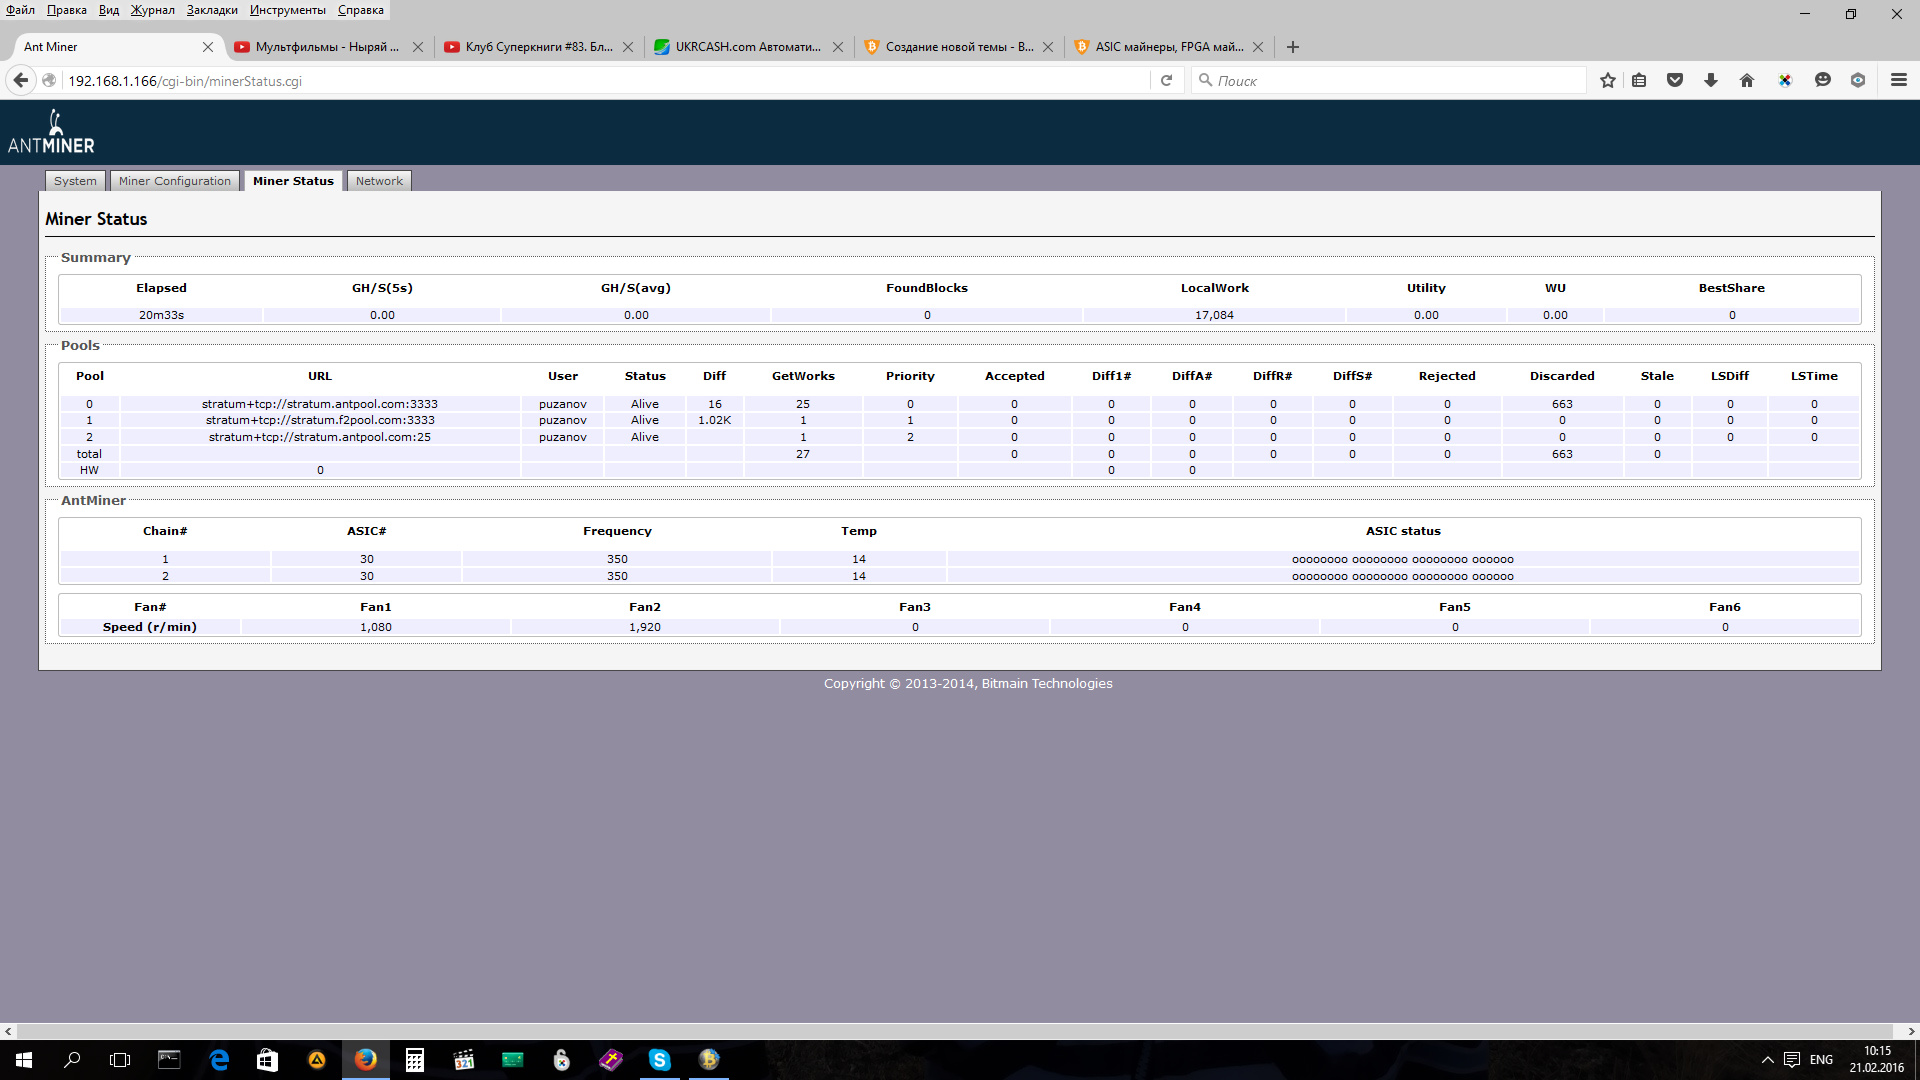This screenshot has height=1080, width=1920.
Task: Open new browser tab plus button
Action: pyautogui.click(x=1293, y=47)
